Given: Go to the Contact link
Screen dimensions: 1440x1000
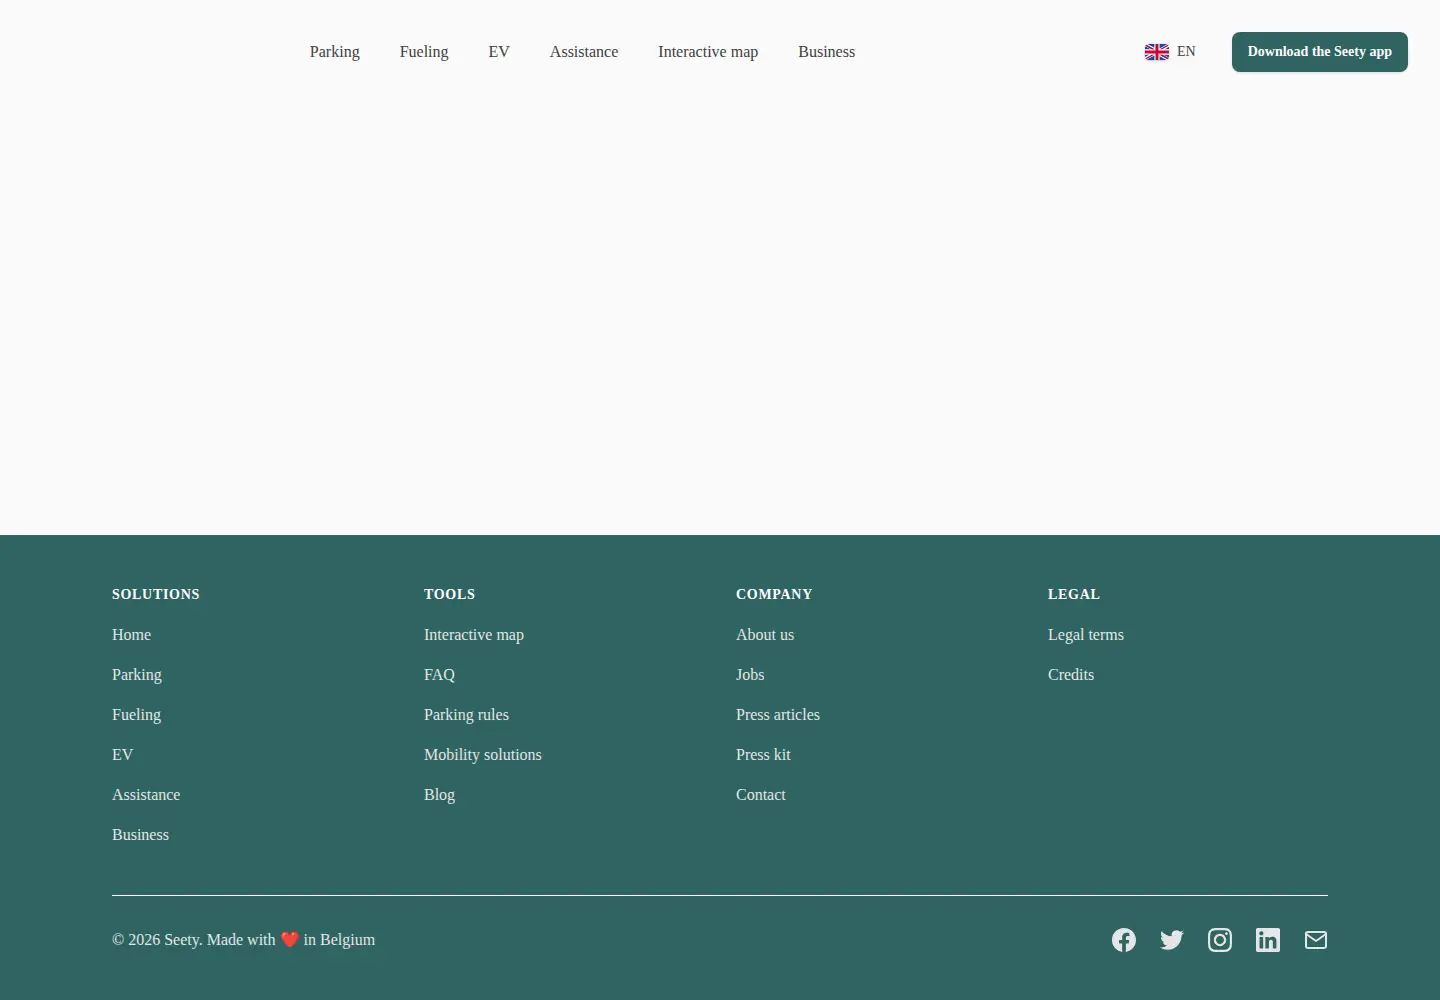Looking at the screenshot, I should (x=761, y=795).
